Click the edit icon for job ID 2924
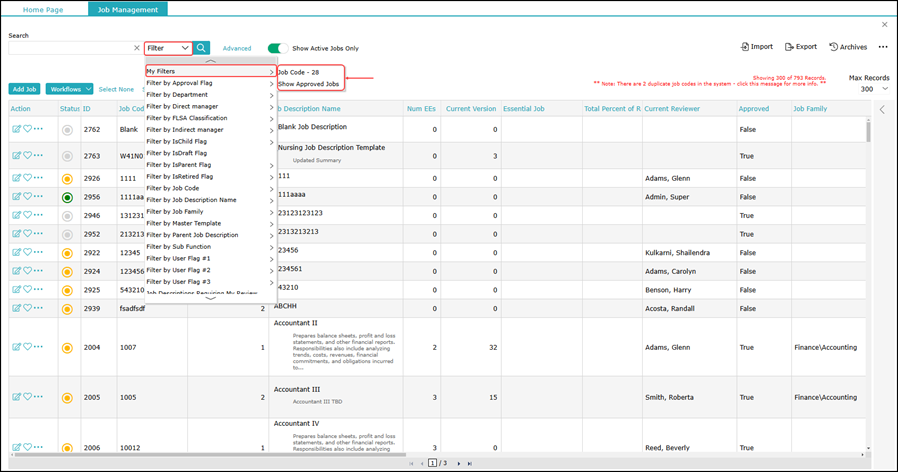The width and height of the screenshot is (899, 472). click(16, 270)
